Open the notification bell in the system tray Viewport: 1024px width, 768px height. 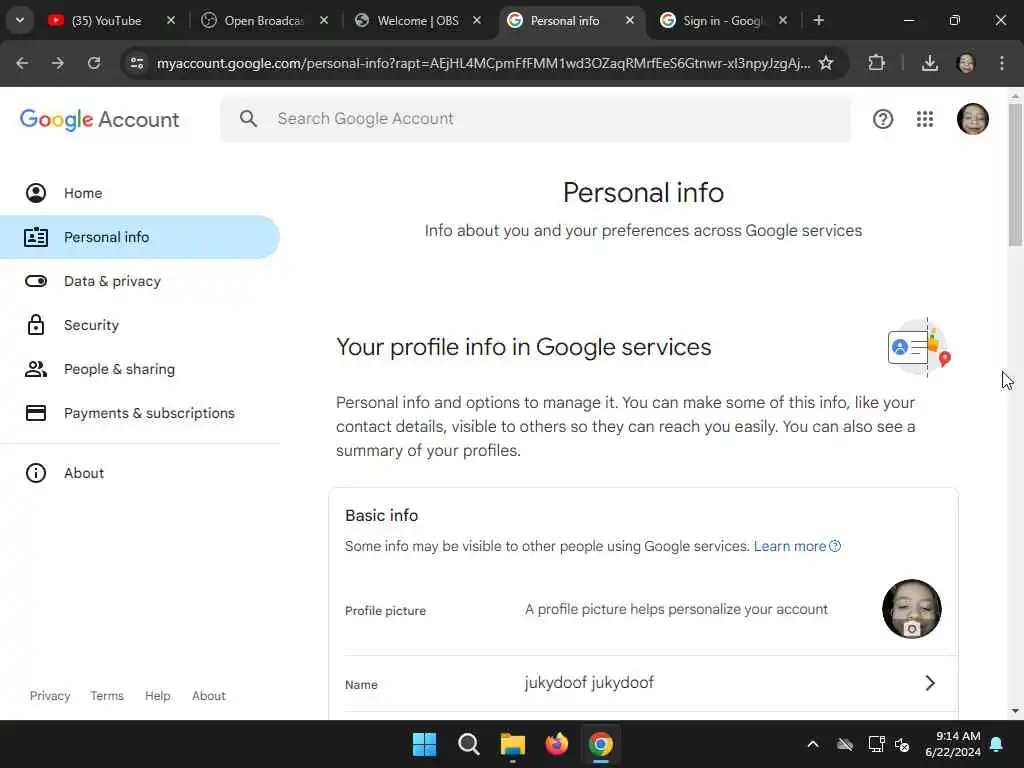point(997,744)
